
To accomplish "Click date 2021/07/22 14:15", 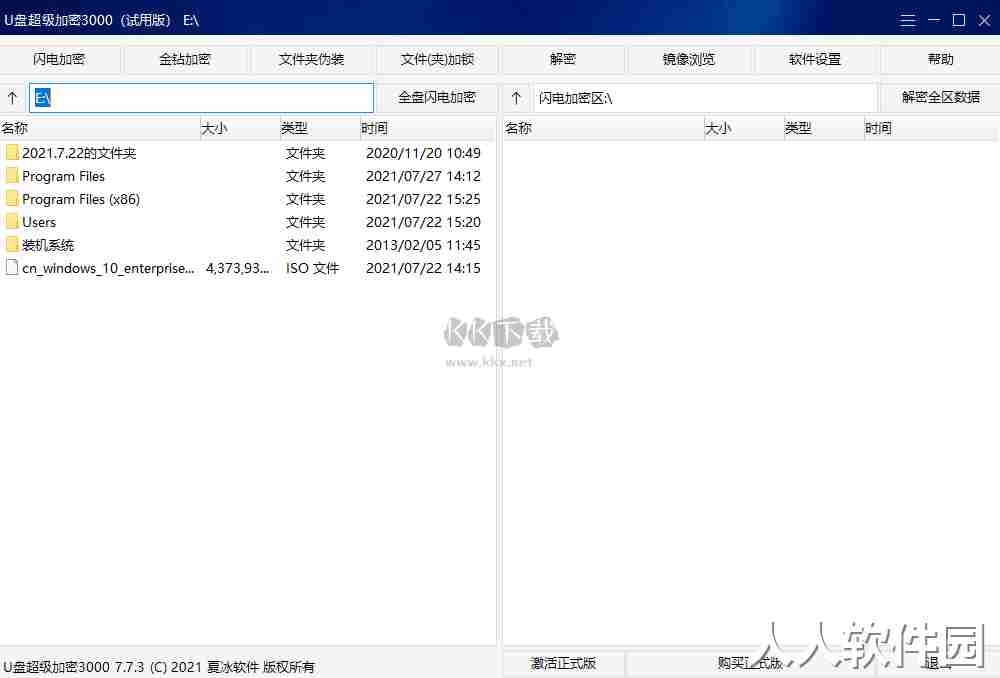I will pos(423,268).
